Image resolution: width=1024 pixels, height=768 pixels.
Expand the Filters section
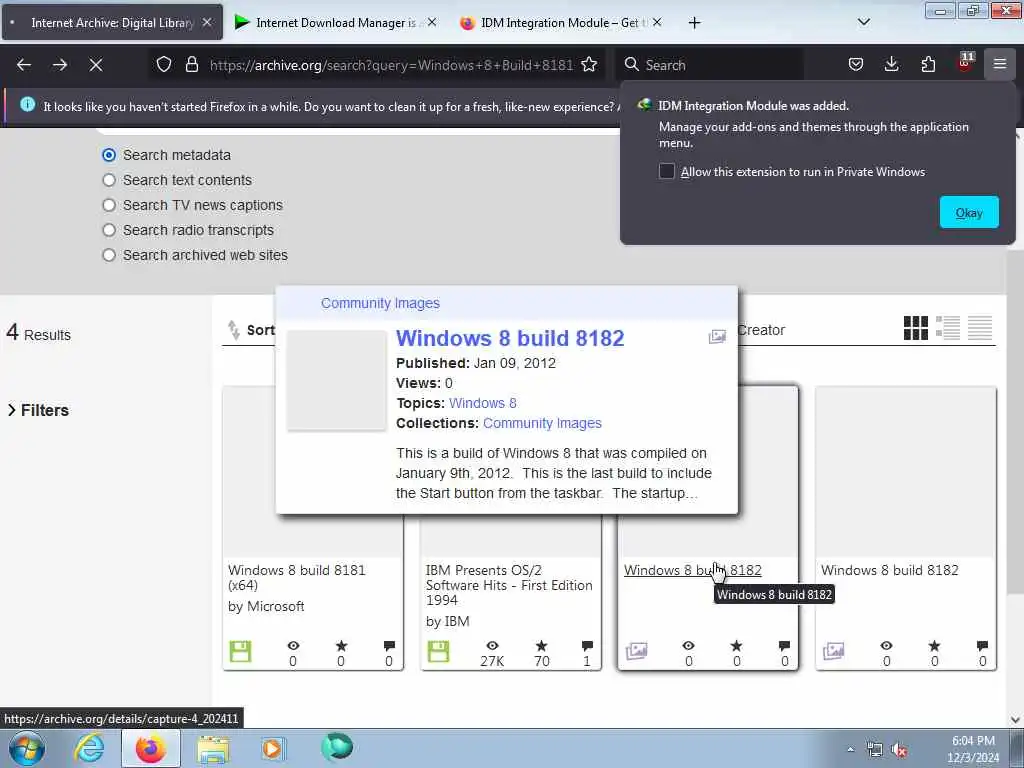pos(38,410)
